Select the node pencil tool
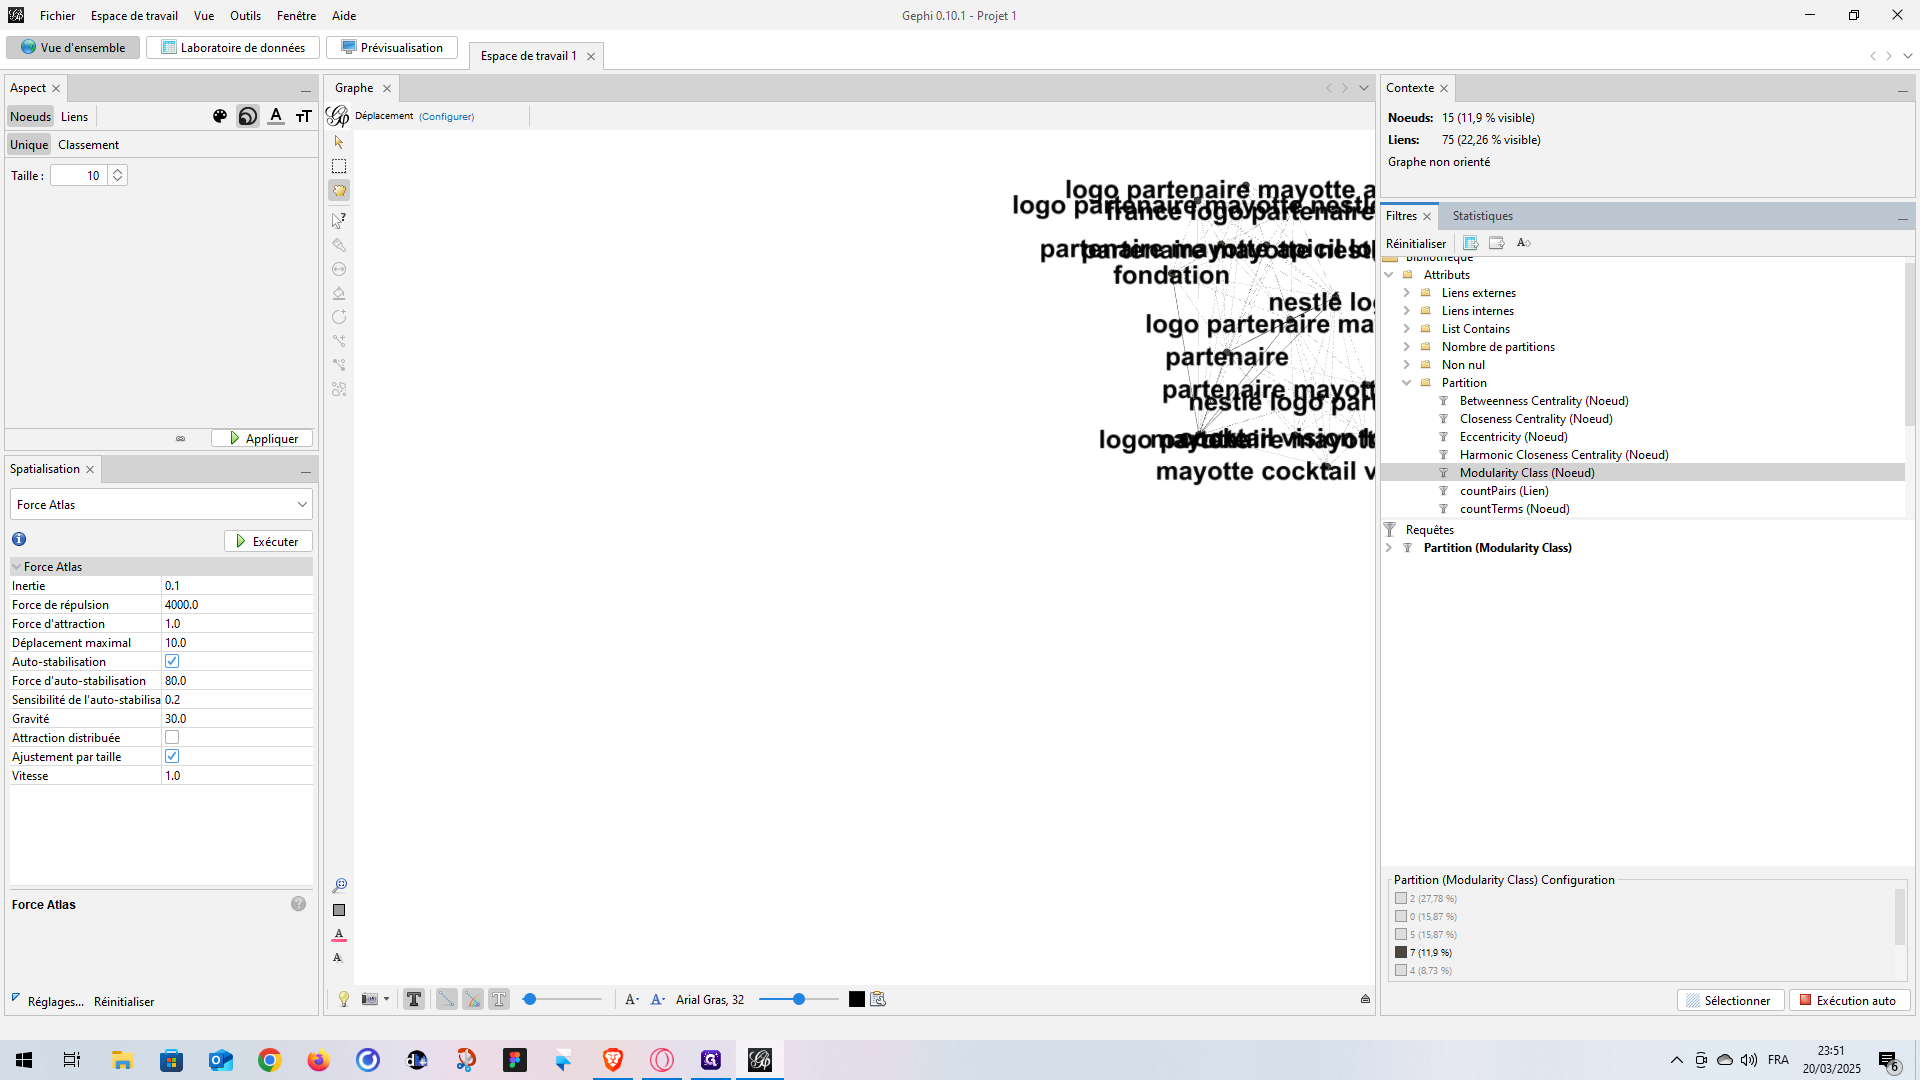This screenshot has width=1920, height=1080. coord(339,317)
